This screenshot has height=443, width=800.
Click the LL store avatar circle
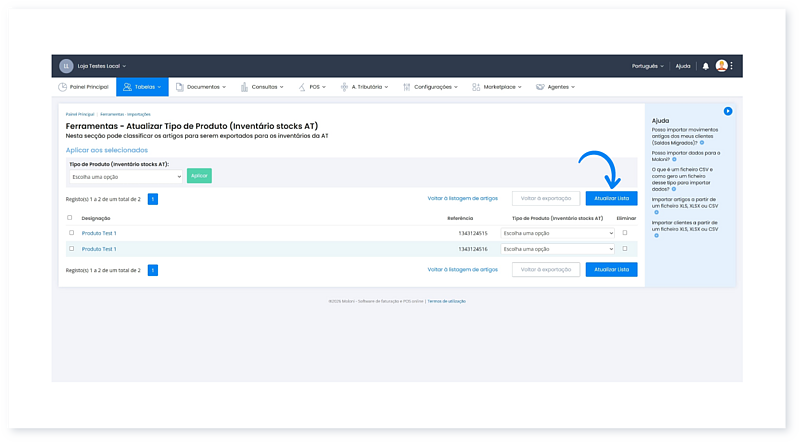coord(66,66)
